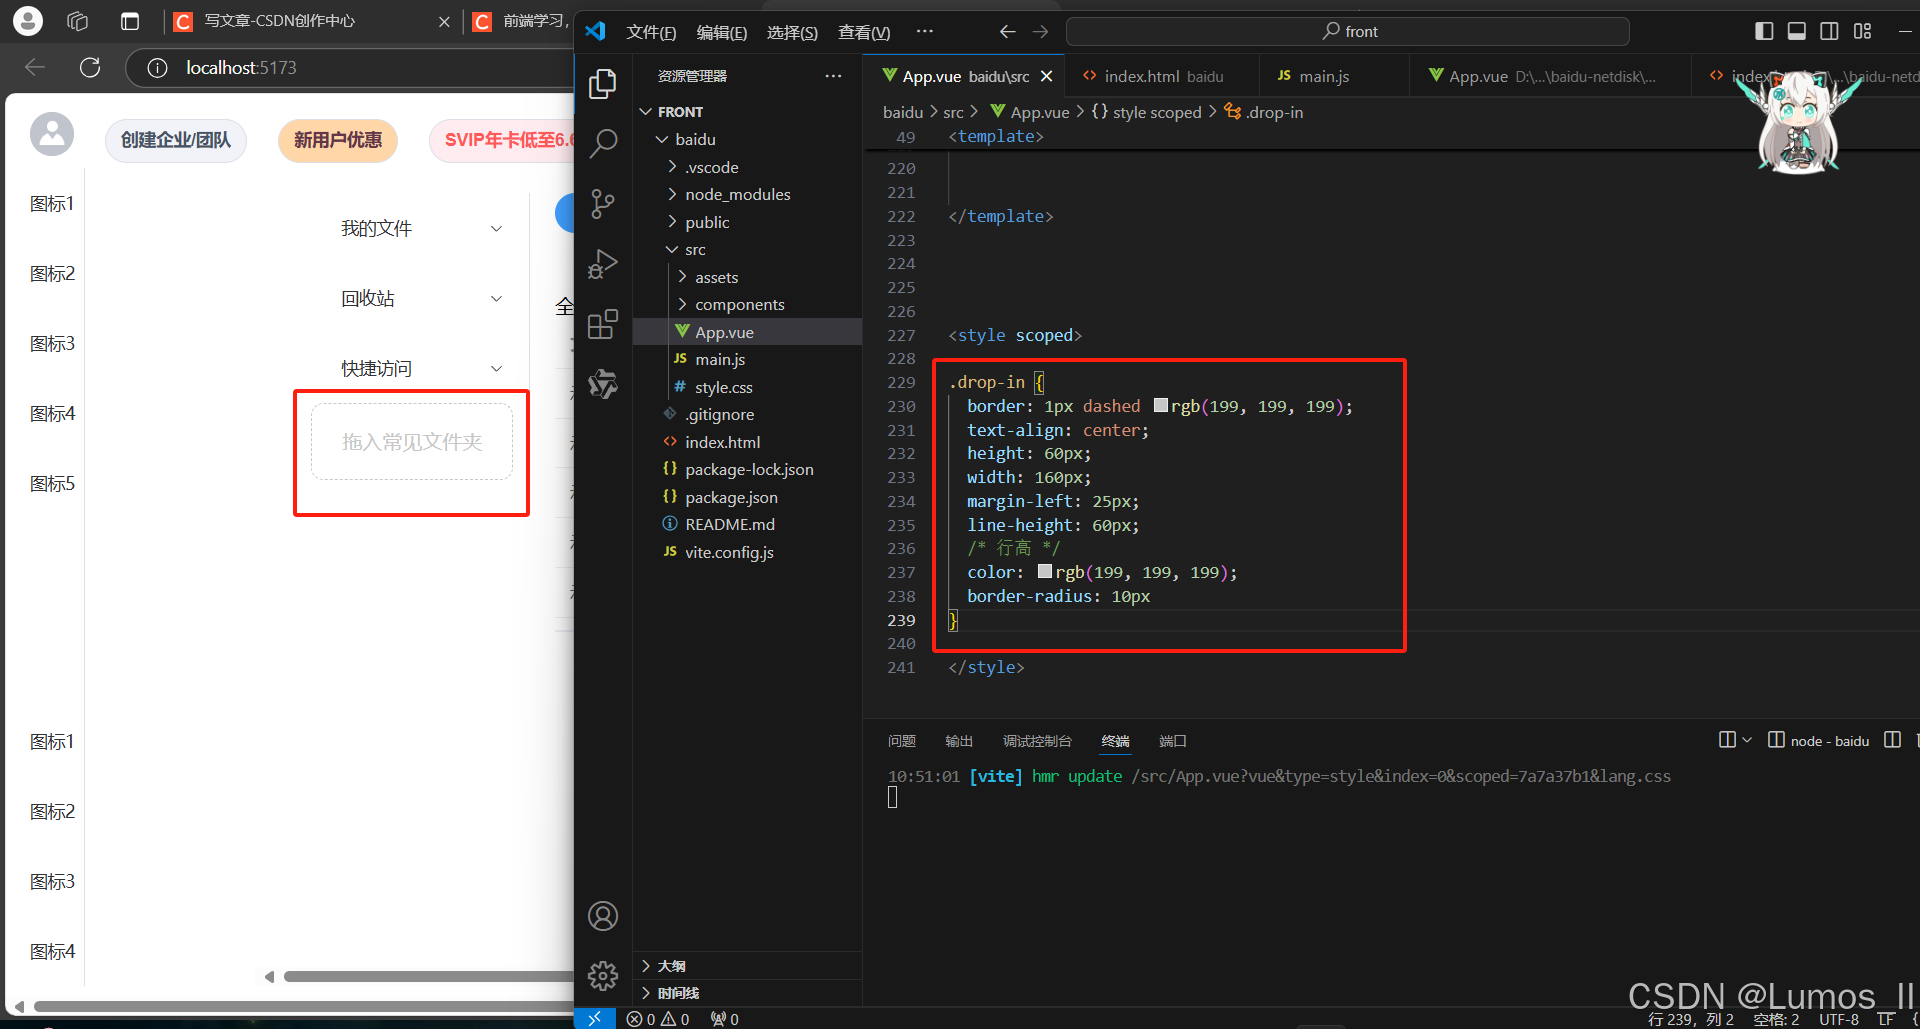The width and height of the screenshot is (1920, 1029).
Task: Open the 编辑(E) menu
Action: 722,32
